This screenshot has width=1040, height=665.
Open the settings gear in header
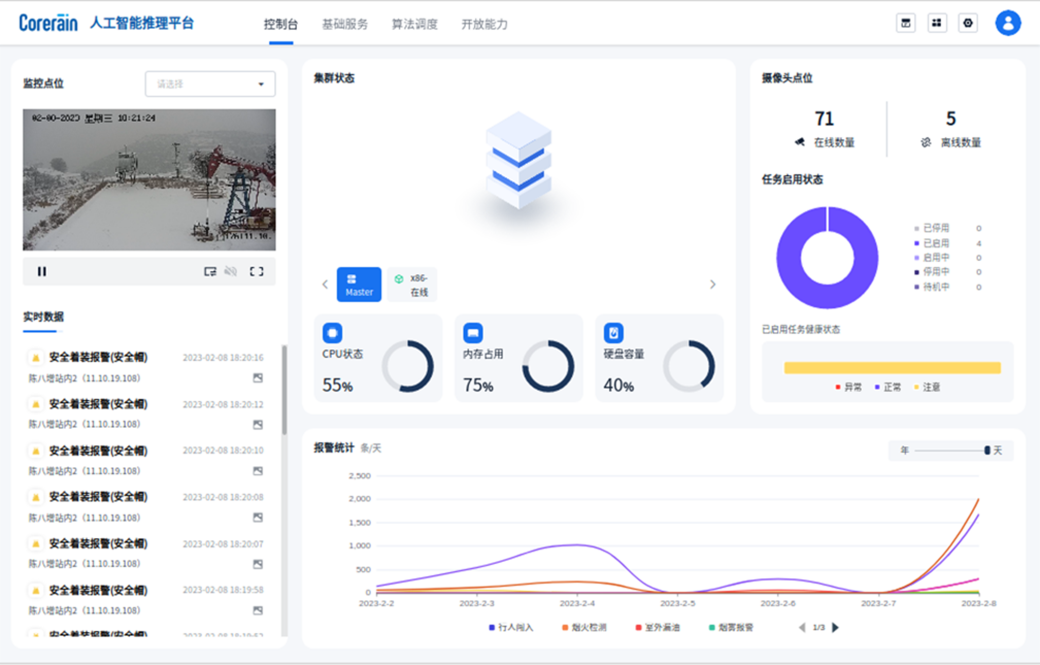tap(967, 23)
